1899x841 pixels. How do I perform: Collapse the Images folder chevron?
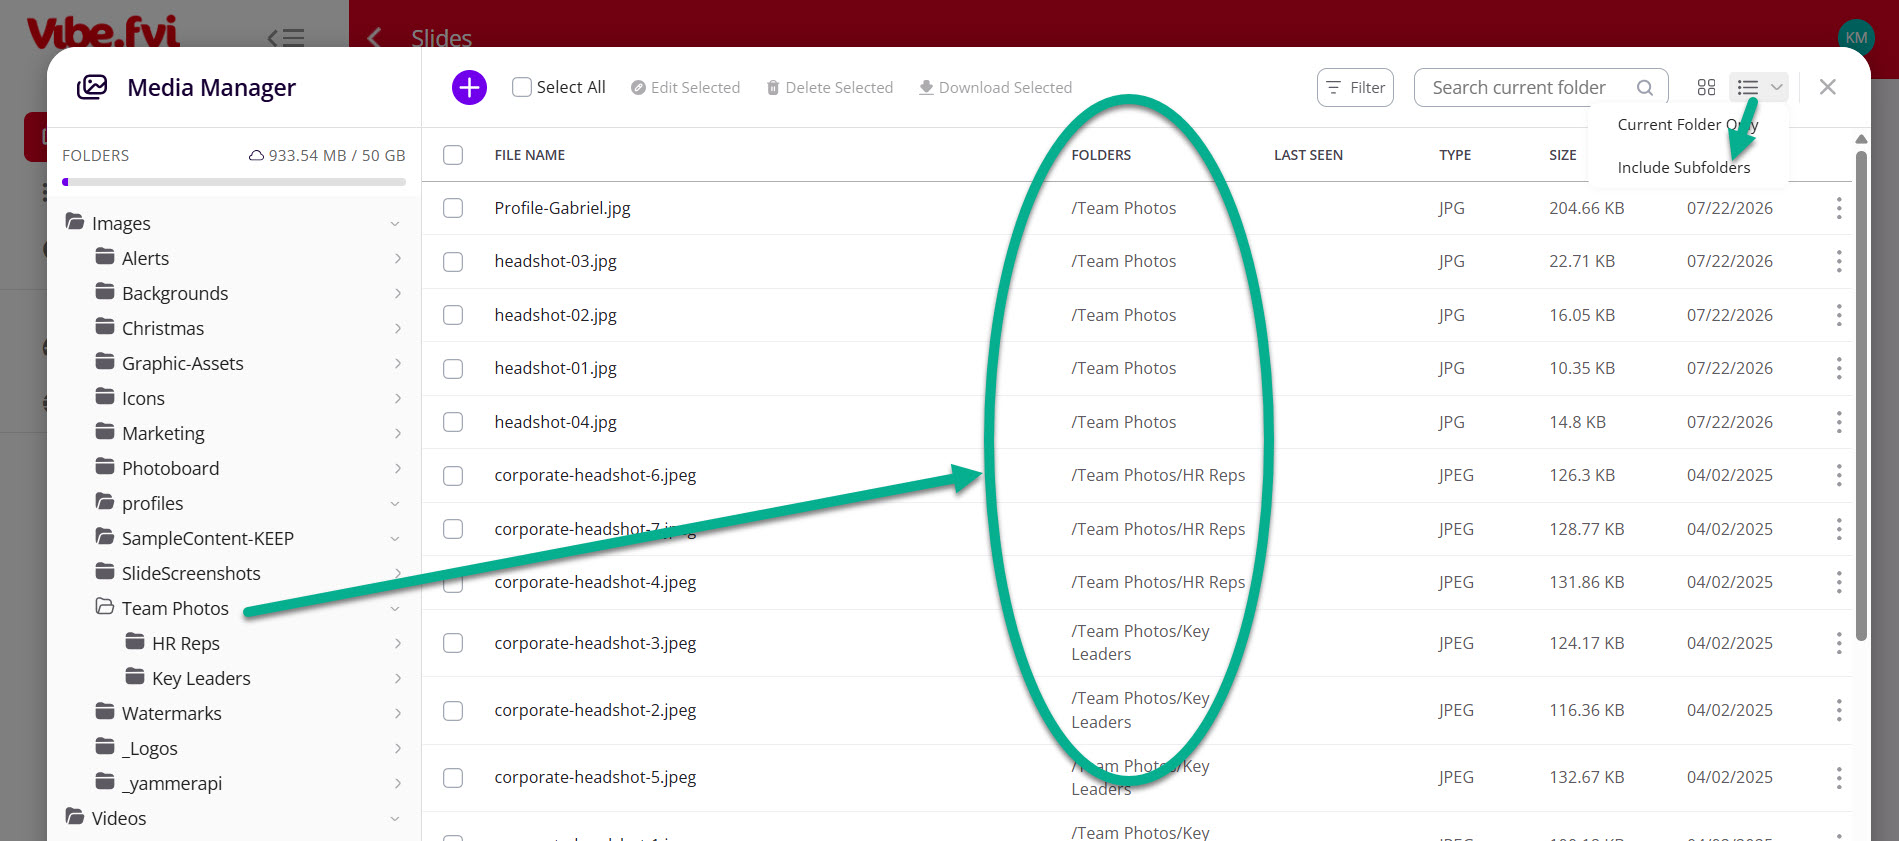tap(395, 224)
